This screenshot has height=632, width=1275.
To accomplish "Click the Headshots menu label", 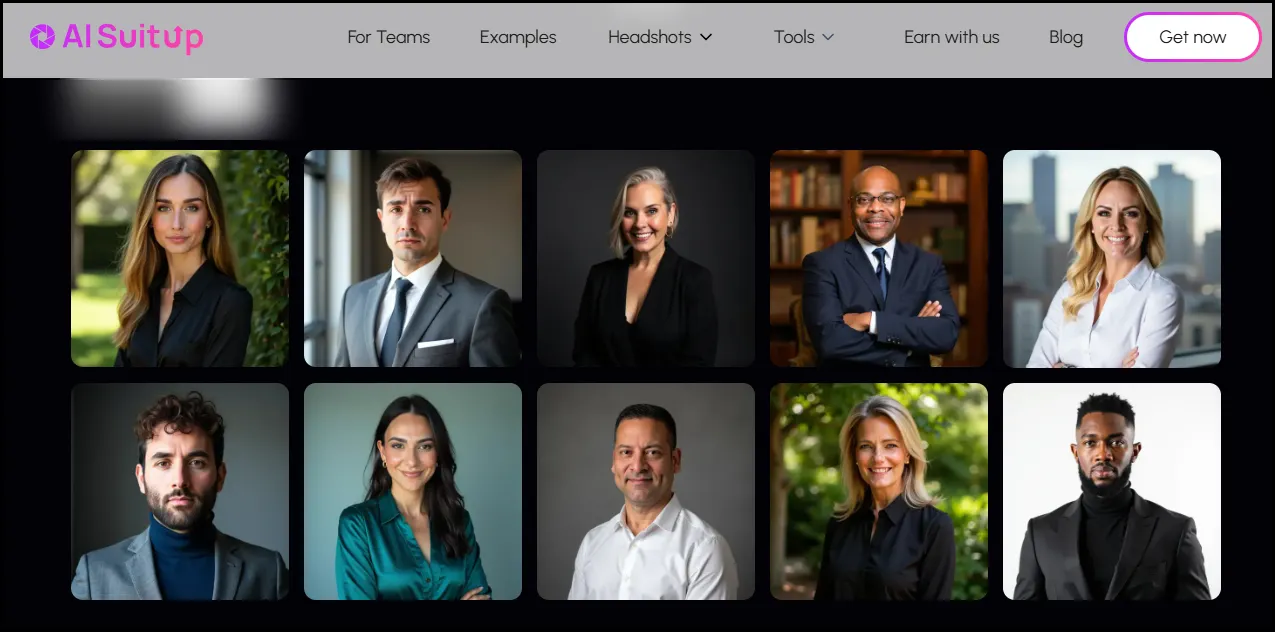I will pyautogui.click(x=650, y=37).
